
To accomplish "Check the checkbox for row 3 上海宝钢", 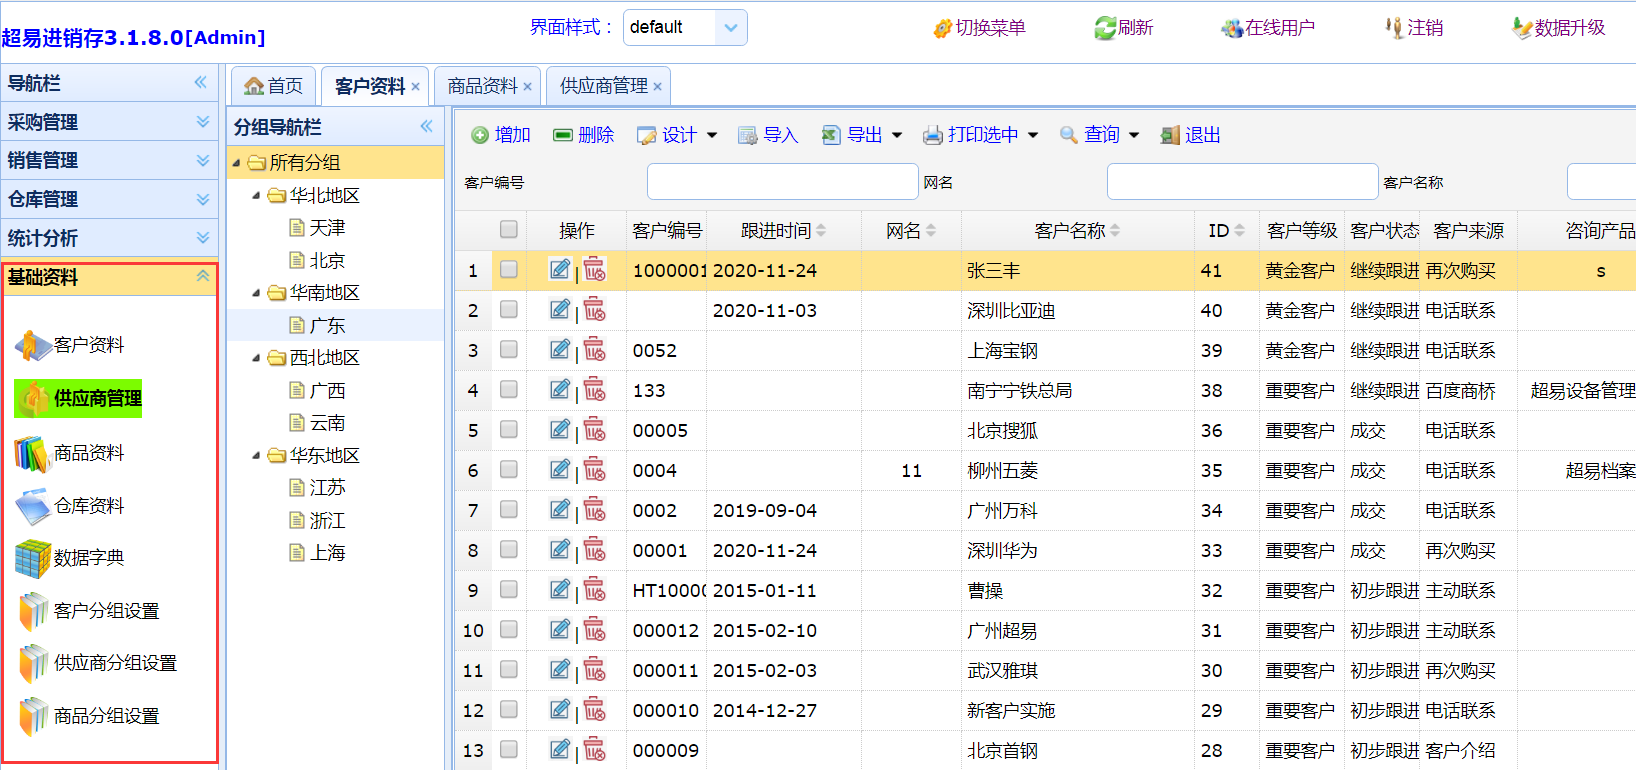I will (509, 350).
